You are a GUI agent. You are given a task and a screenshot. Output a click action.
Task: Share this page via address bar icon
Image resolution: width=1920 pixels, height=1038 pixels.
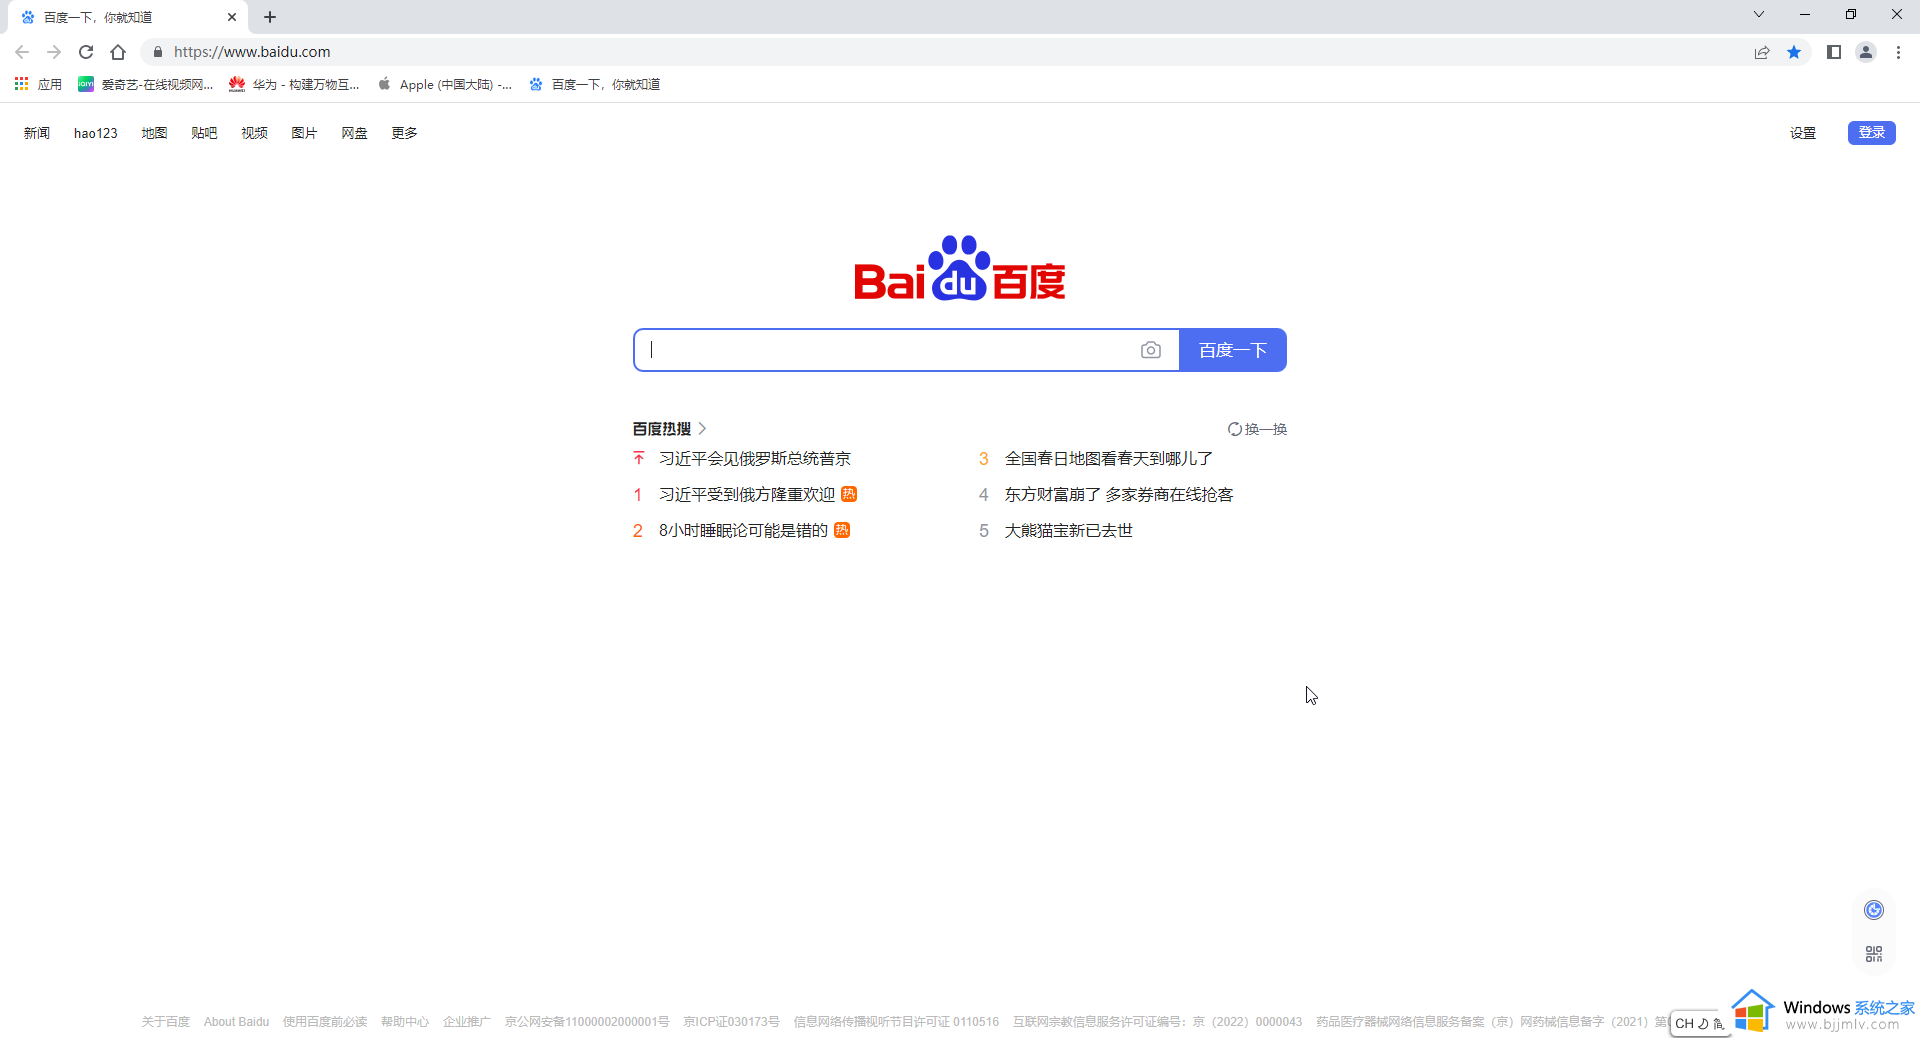click(1762, 52)
